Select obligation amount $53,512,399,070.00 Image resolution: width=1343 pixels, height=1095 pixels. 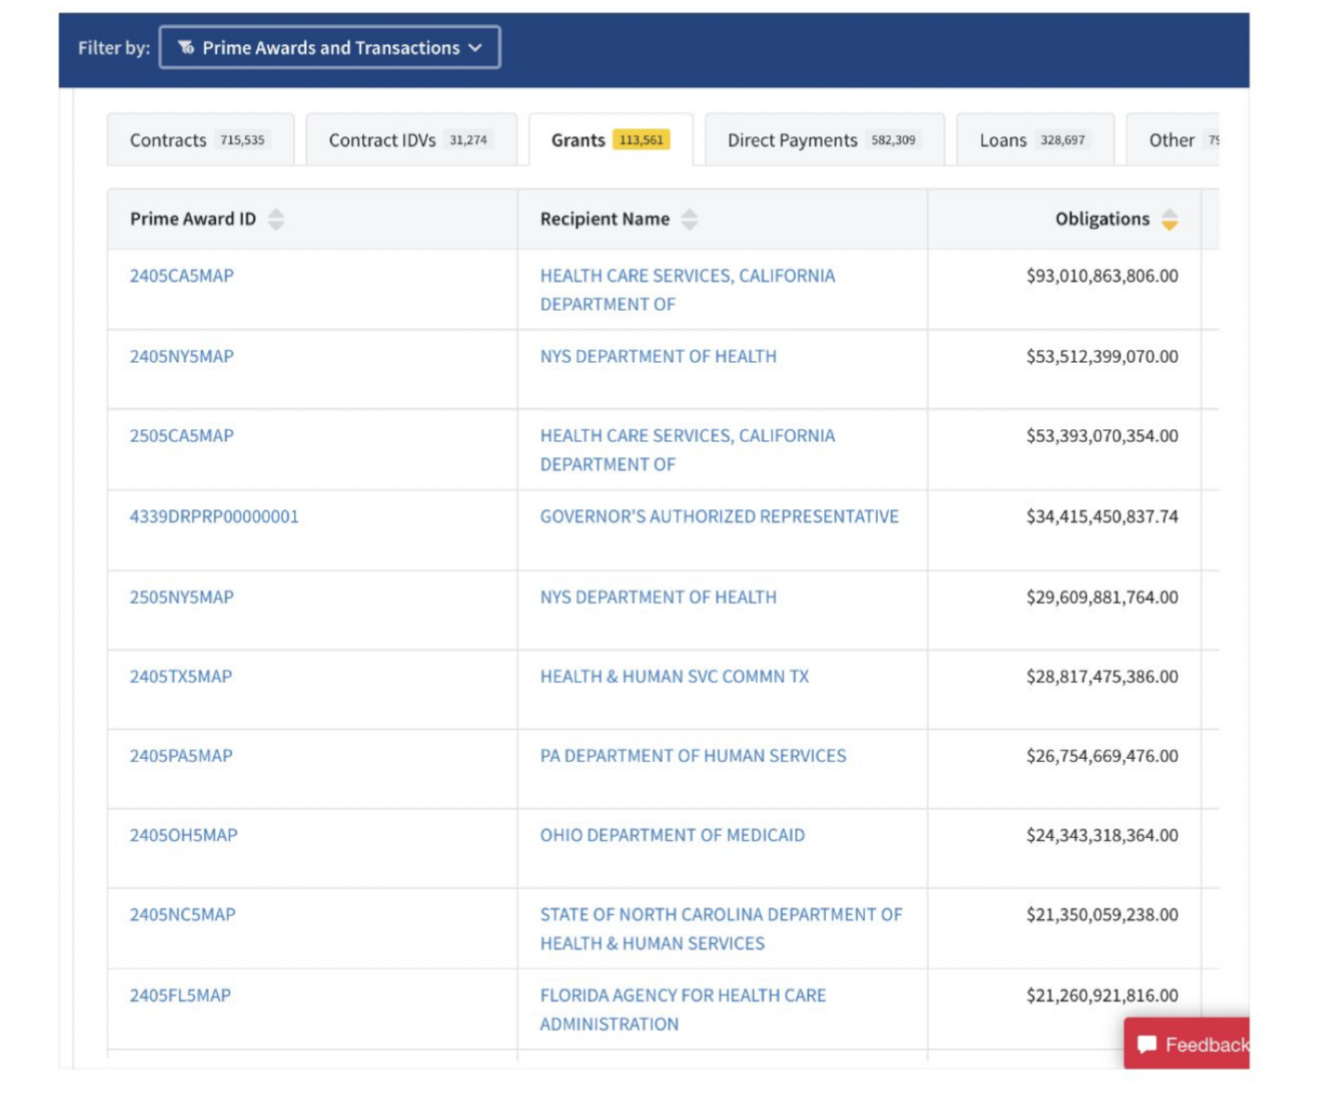click(1102, 356)
